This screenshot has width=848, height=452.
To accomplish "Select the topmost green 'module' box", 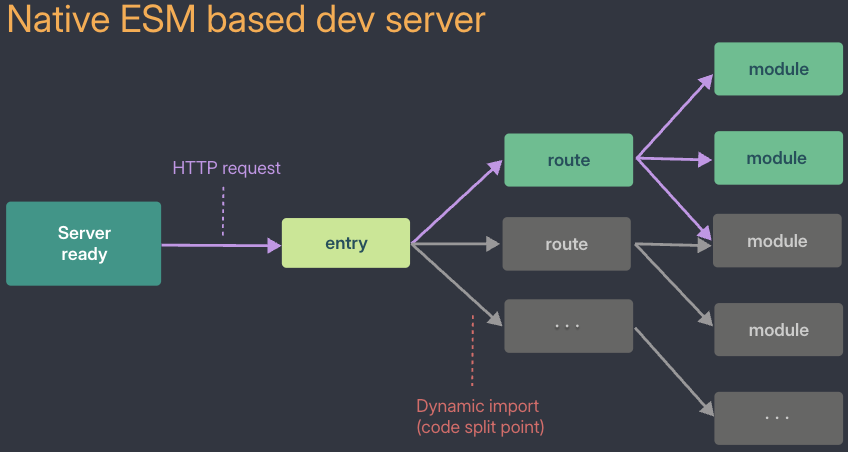I will pyautogui.click(x=779, y=69).
